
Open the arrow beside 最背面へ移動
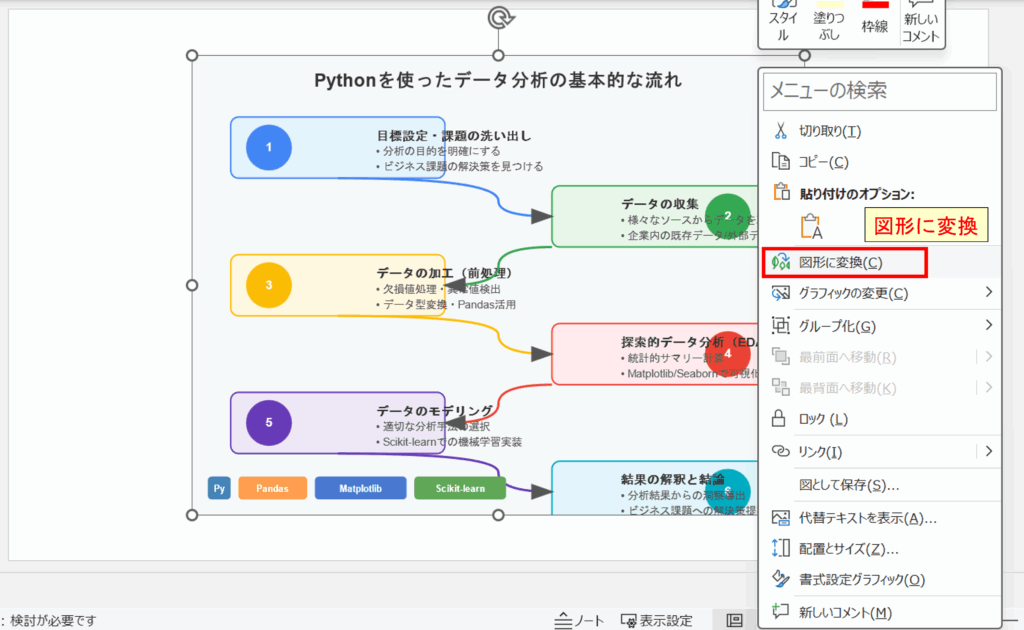(x=989, y=388)
